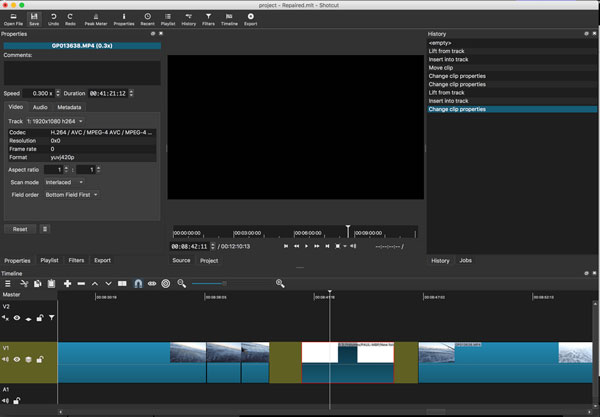
Task: Open the timeline hamburger menu
Action: coord(8,283)
